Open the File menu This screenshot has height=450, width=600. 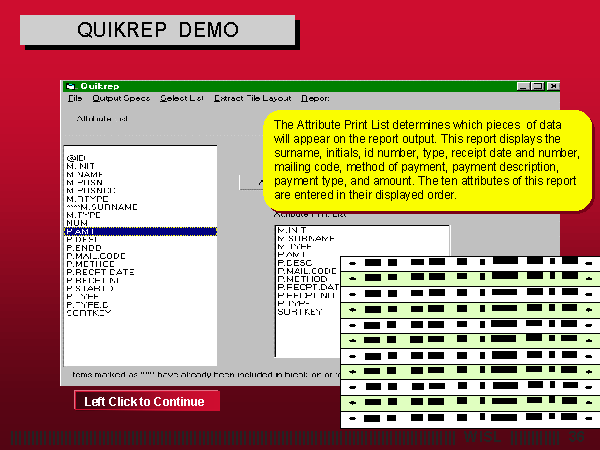[x=75, y=99]
